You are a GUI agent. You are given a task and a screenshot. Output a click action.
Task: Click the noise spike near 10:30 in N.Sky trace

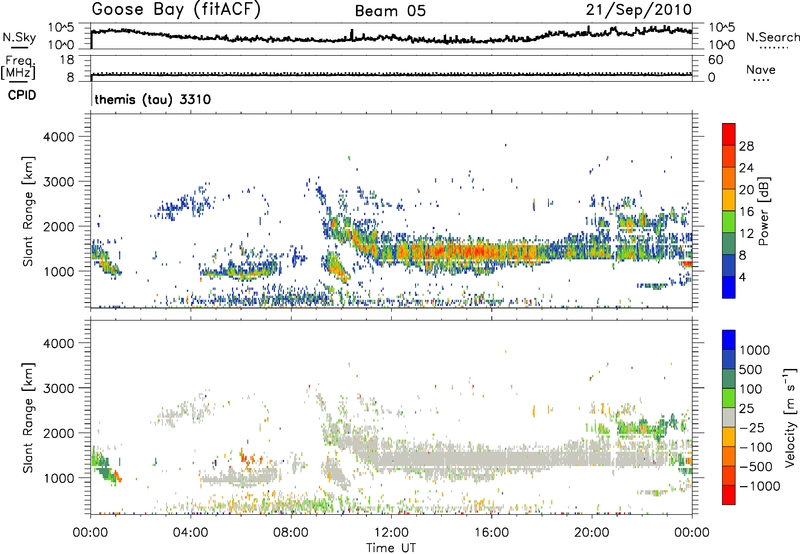coord(352,34)
